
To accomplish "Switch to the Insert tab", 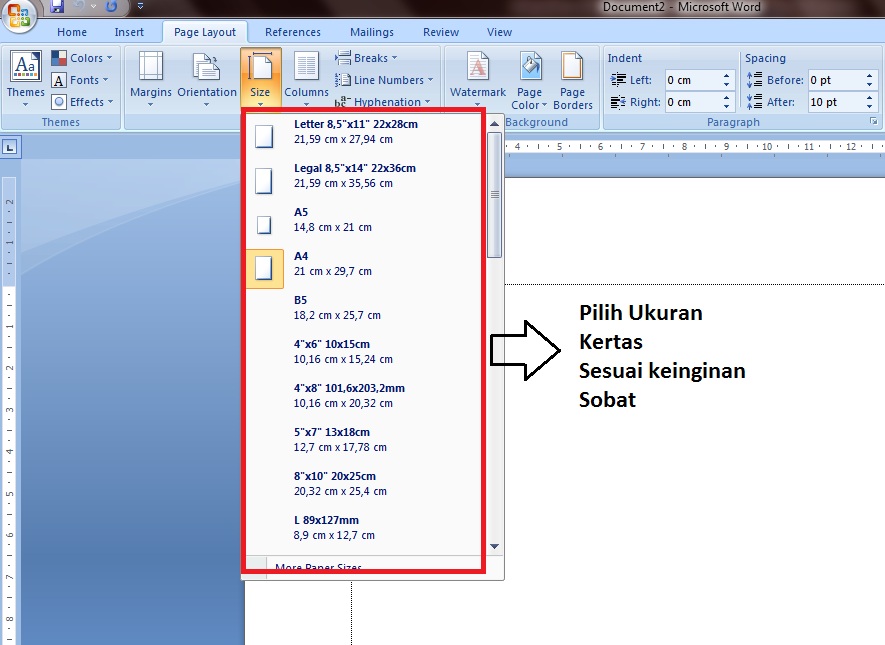I will [129, 32].
